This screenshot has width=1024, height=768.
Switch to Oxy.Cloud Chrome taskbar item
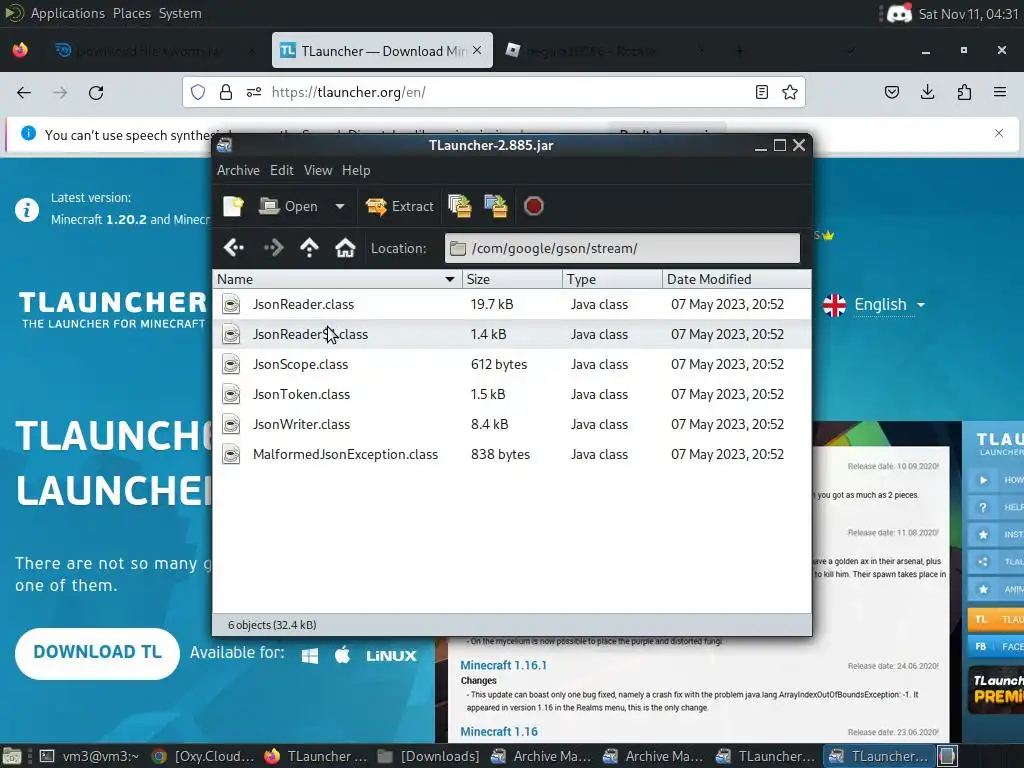click(x=202, y=756)
